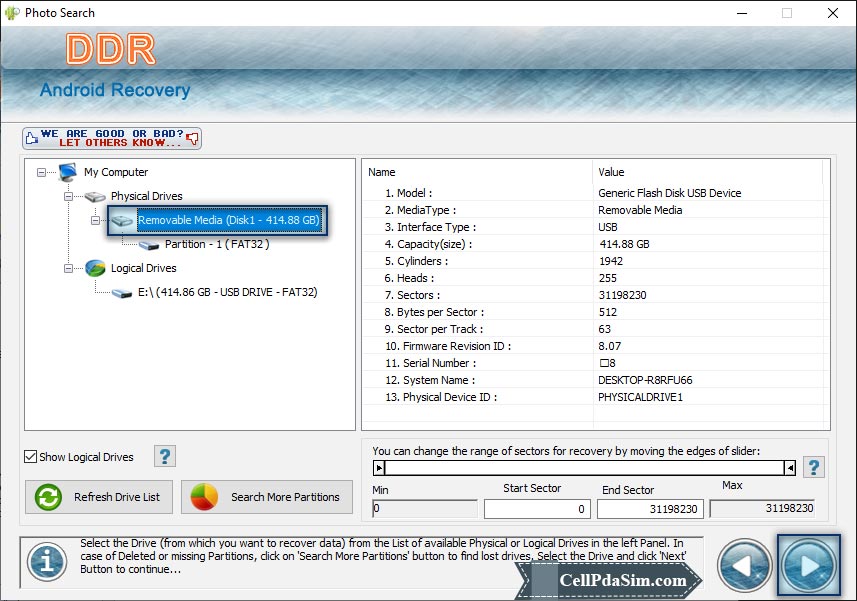Click the Cylinders value 1942

coord(611,261)
